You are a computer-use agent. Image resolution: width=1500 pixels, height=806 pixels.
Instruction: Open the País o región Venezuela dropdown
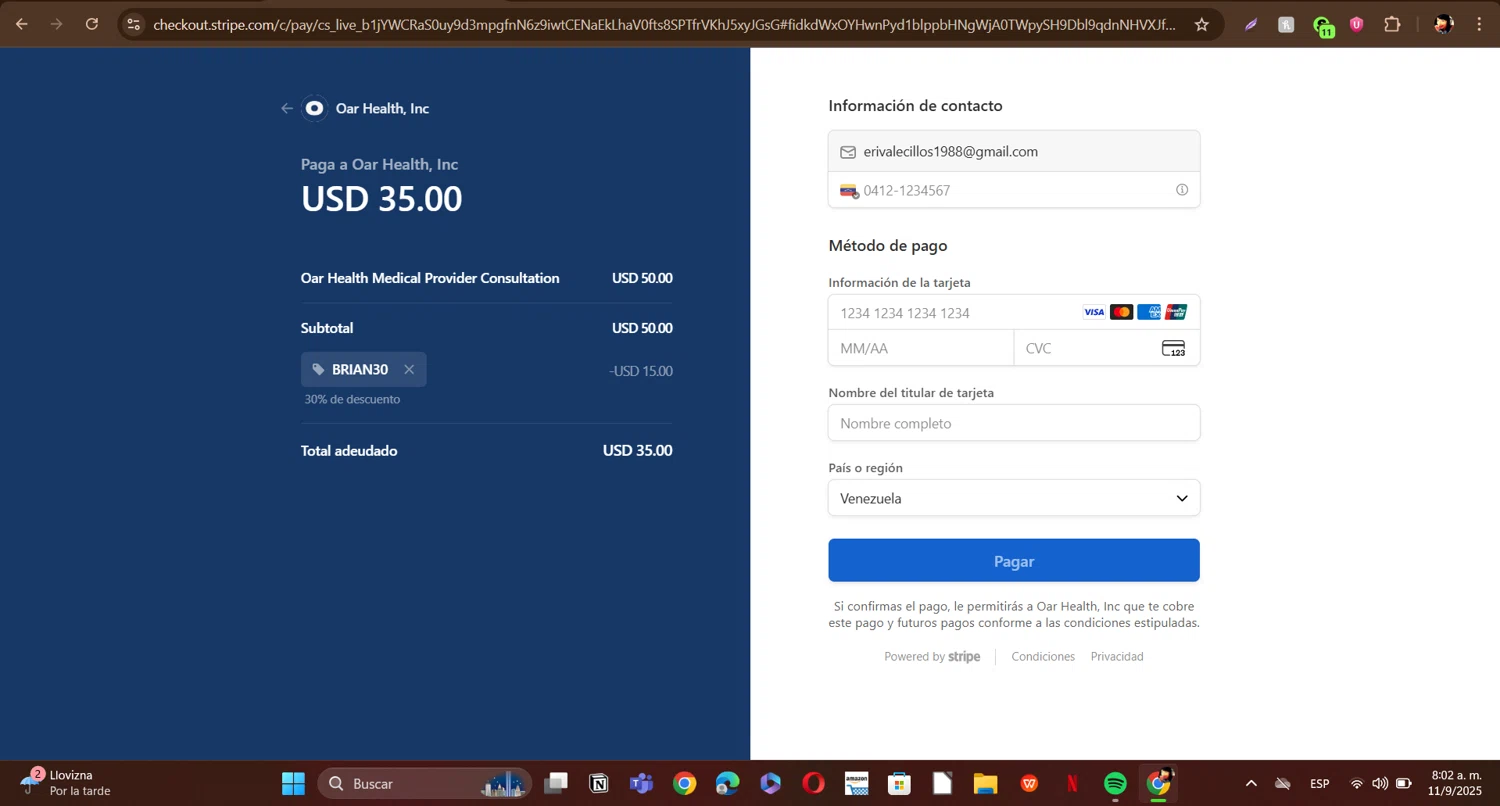1014,498
